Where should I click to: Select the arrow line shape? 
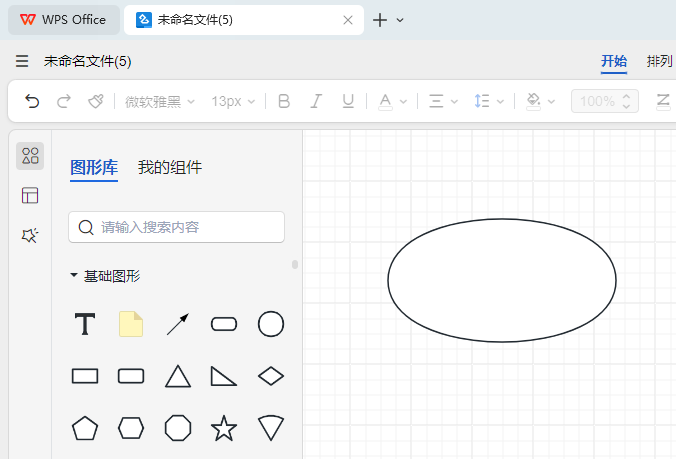(178, 324)
